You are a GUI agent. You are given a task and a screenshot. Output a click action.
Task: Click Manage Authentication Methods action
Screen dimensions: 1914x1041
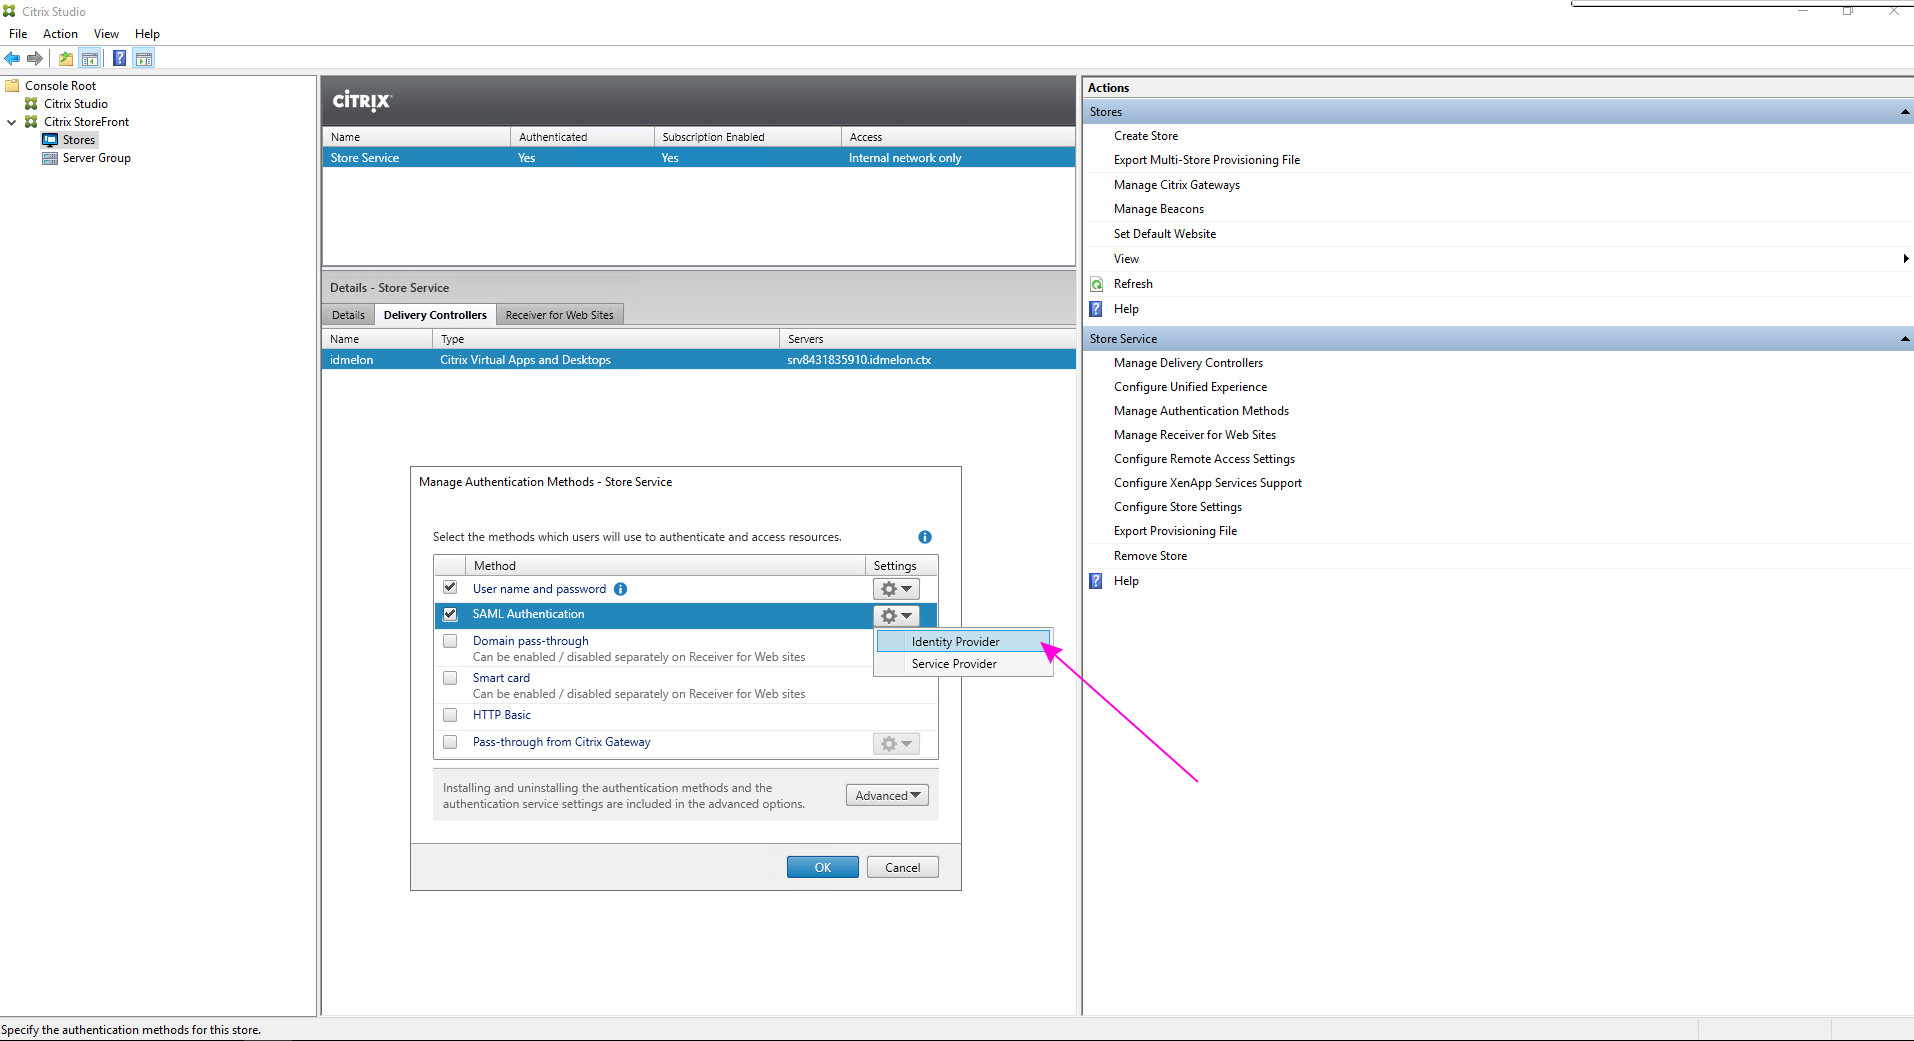(1201, 411)
